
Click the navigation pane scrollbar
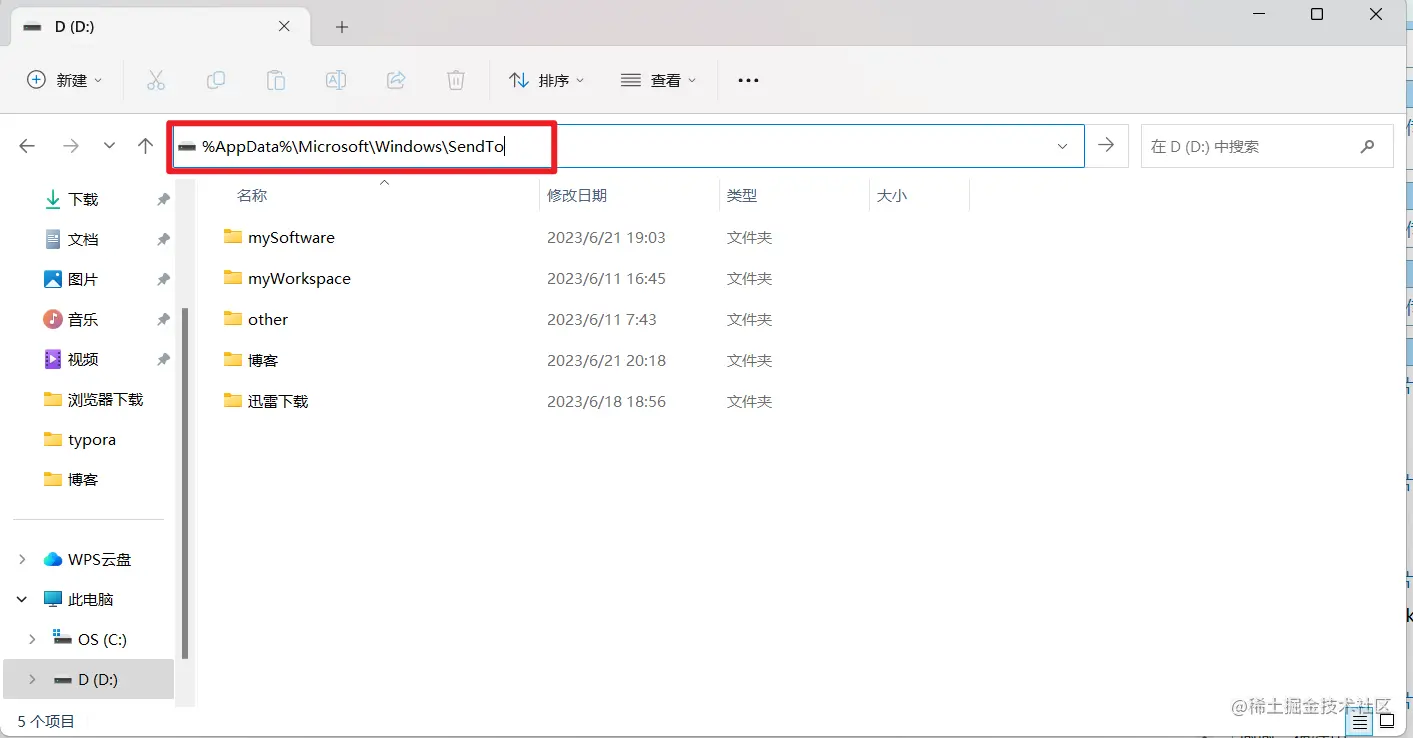(x=185, y=483)
